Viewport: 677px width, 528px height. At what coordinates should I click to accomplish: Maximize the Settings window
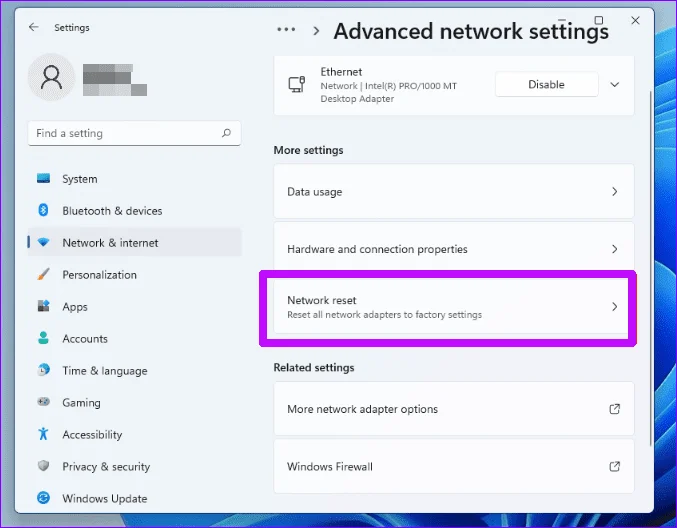(x=598, y=20)
